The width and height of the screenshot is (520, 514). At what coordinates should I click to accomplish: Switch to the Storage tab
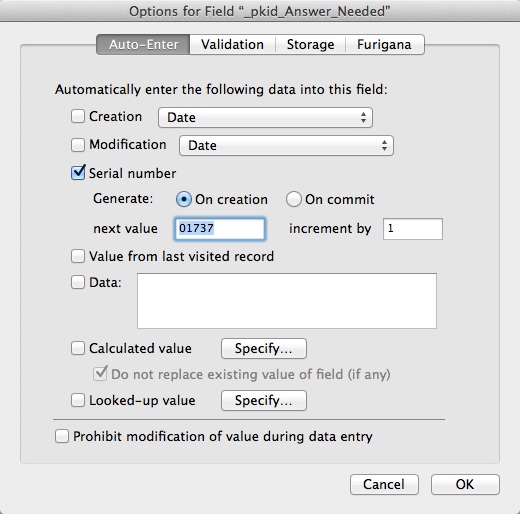310,44
